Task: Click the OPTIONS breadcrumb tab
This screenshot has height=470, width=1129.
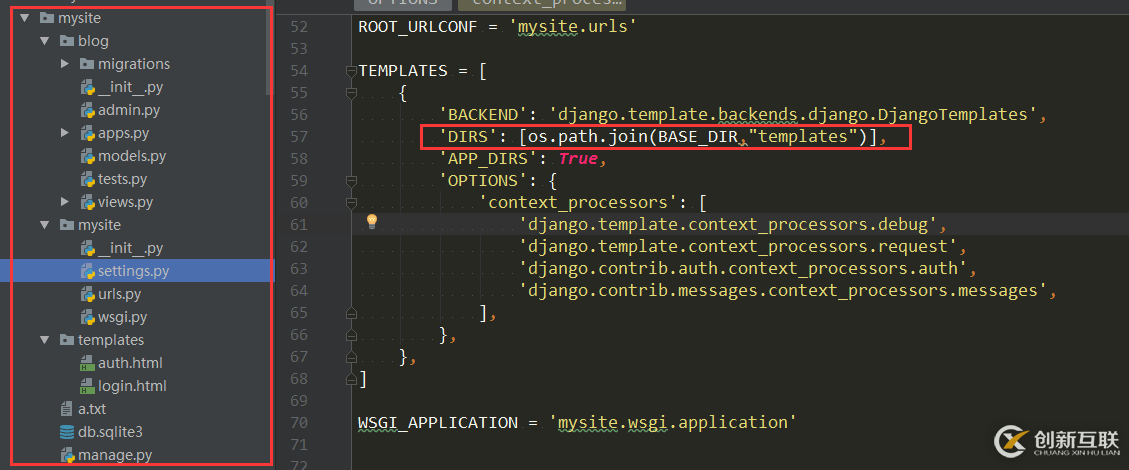Action: 403,4
